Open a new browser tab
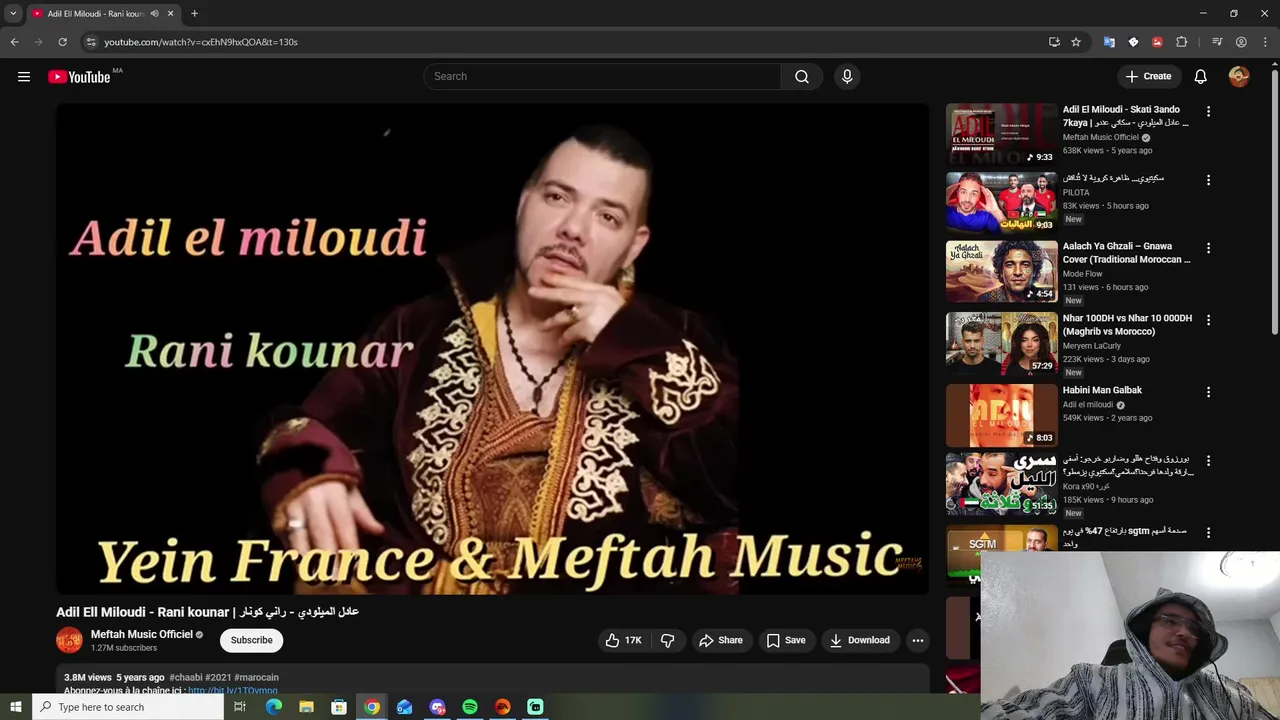 pyautogui.click(x=194, y=14)
